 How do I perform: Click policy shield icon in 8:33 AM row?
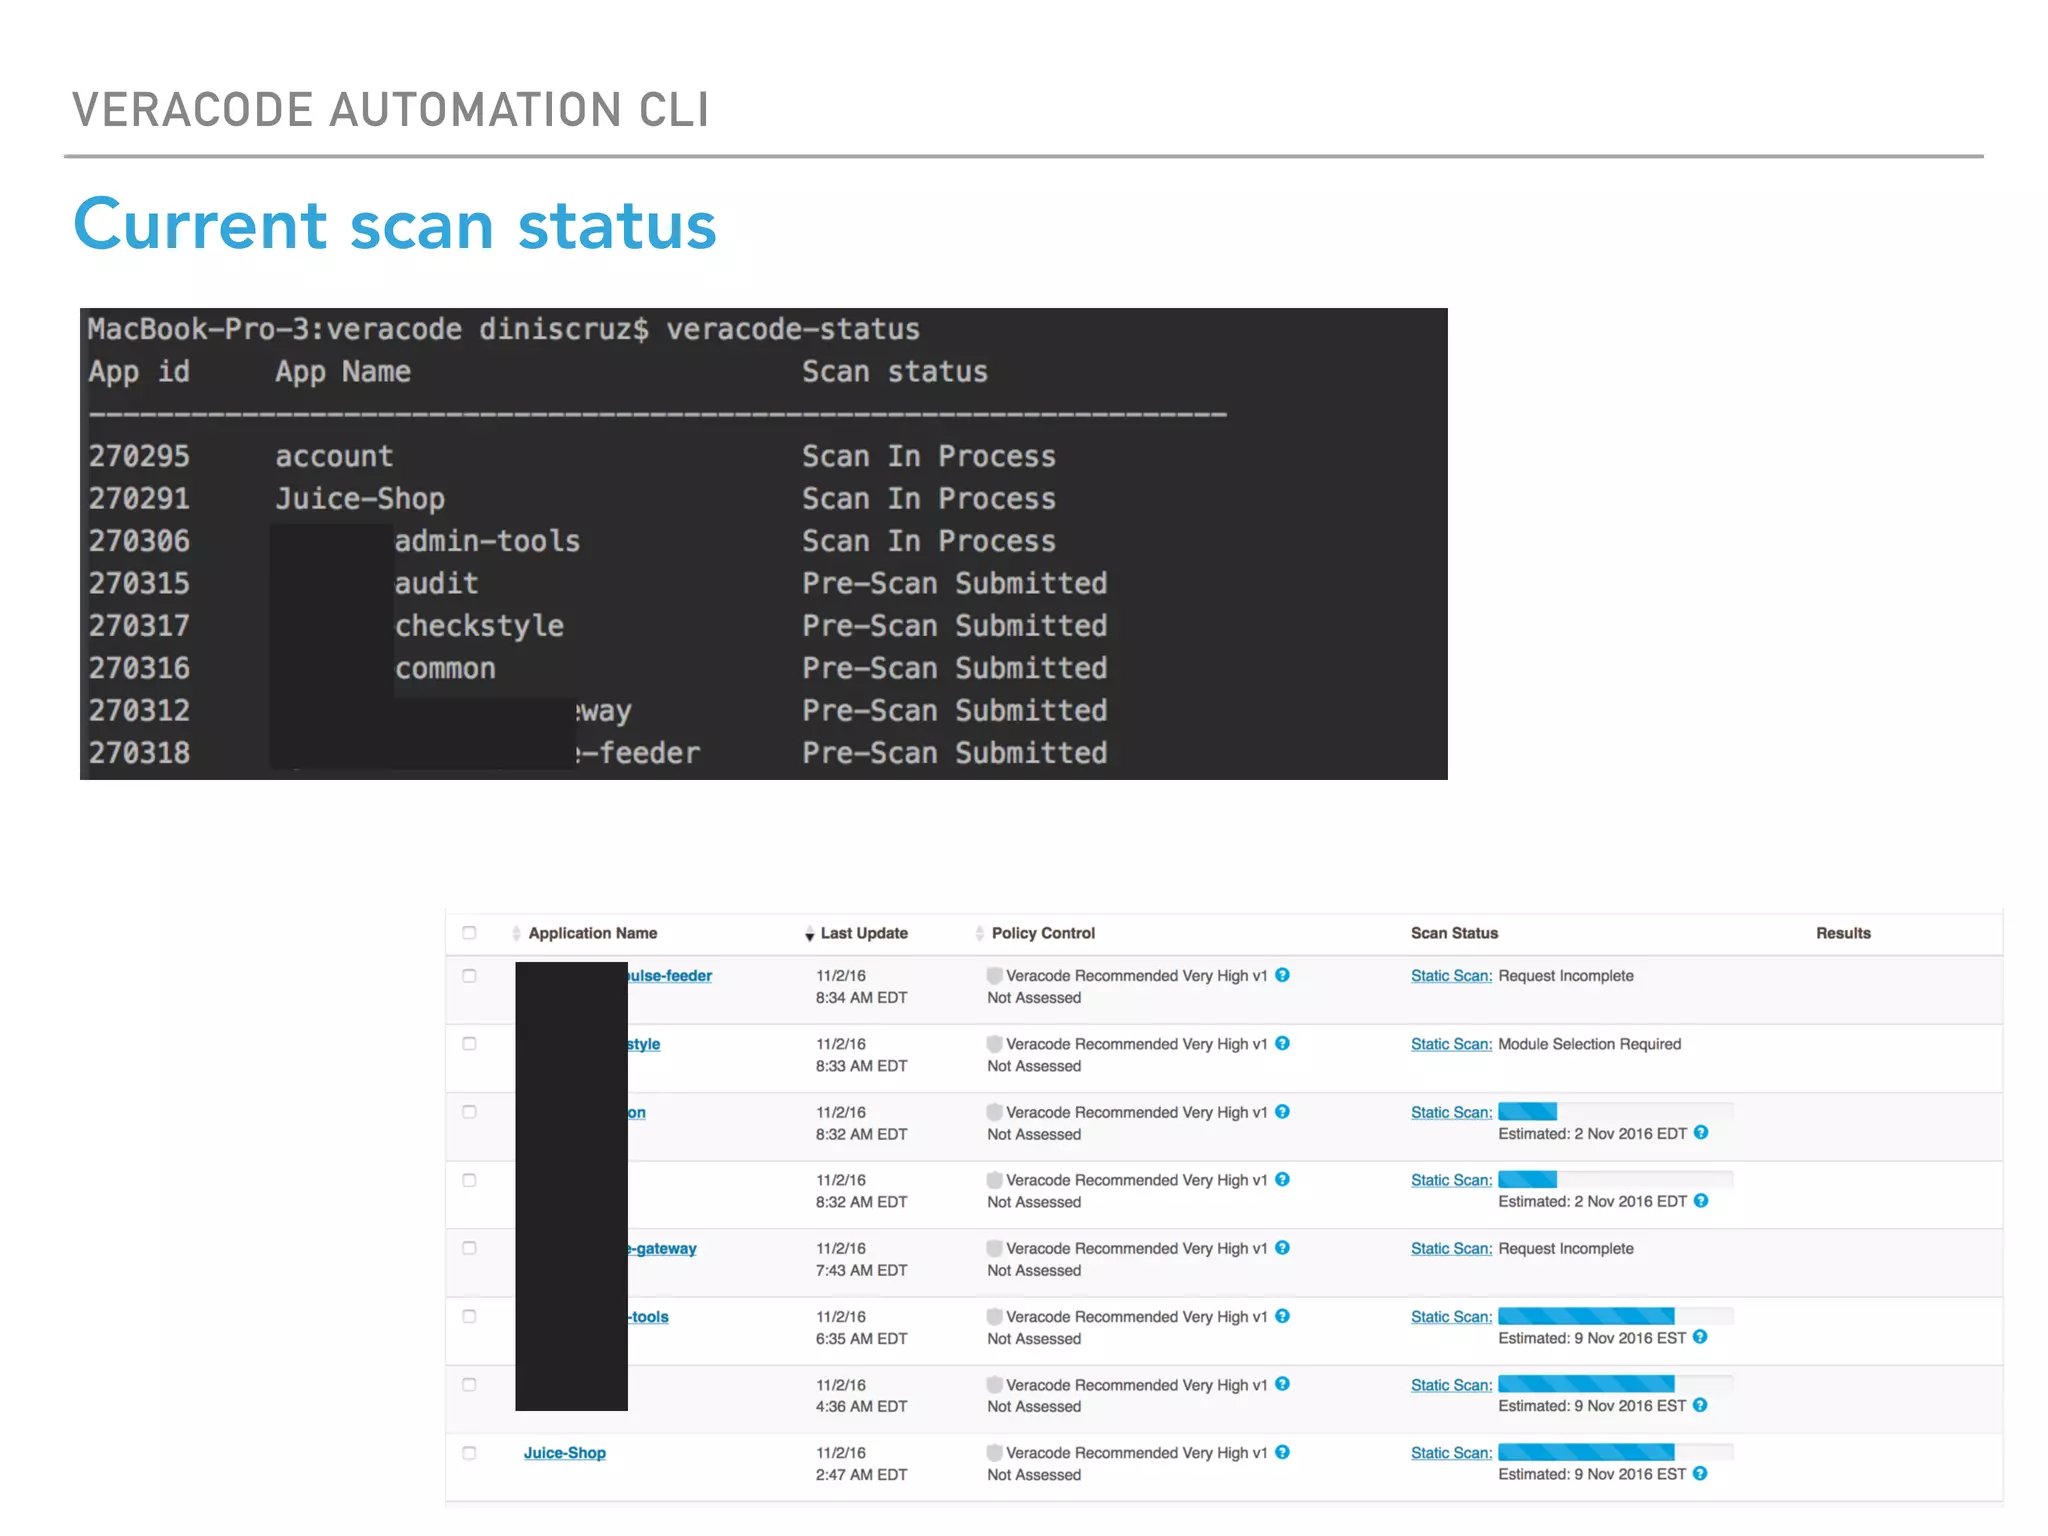(994, 1043)
